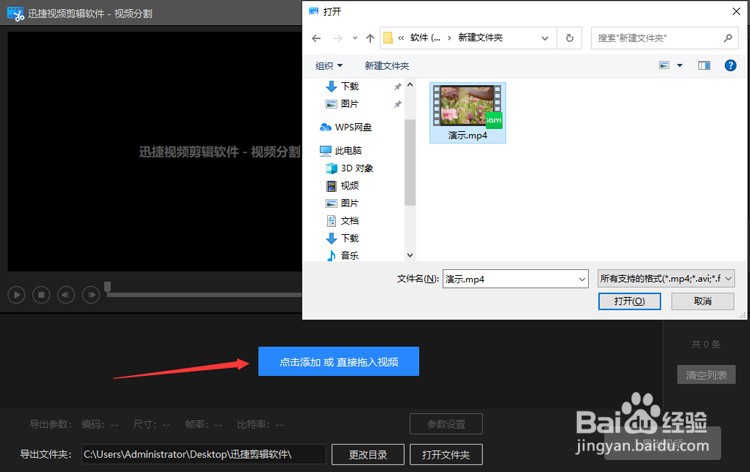Click the 清空列表 button
Viewport: 750px width, 472px height.
tap(706, 375)
